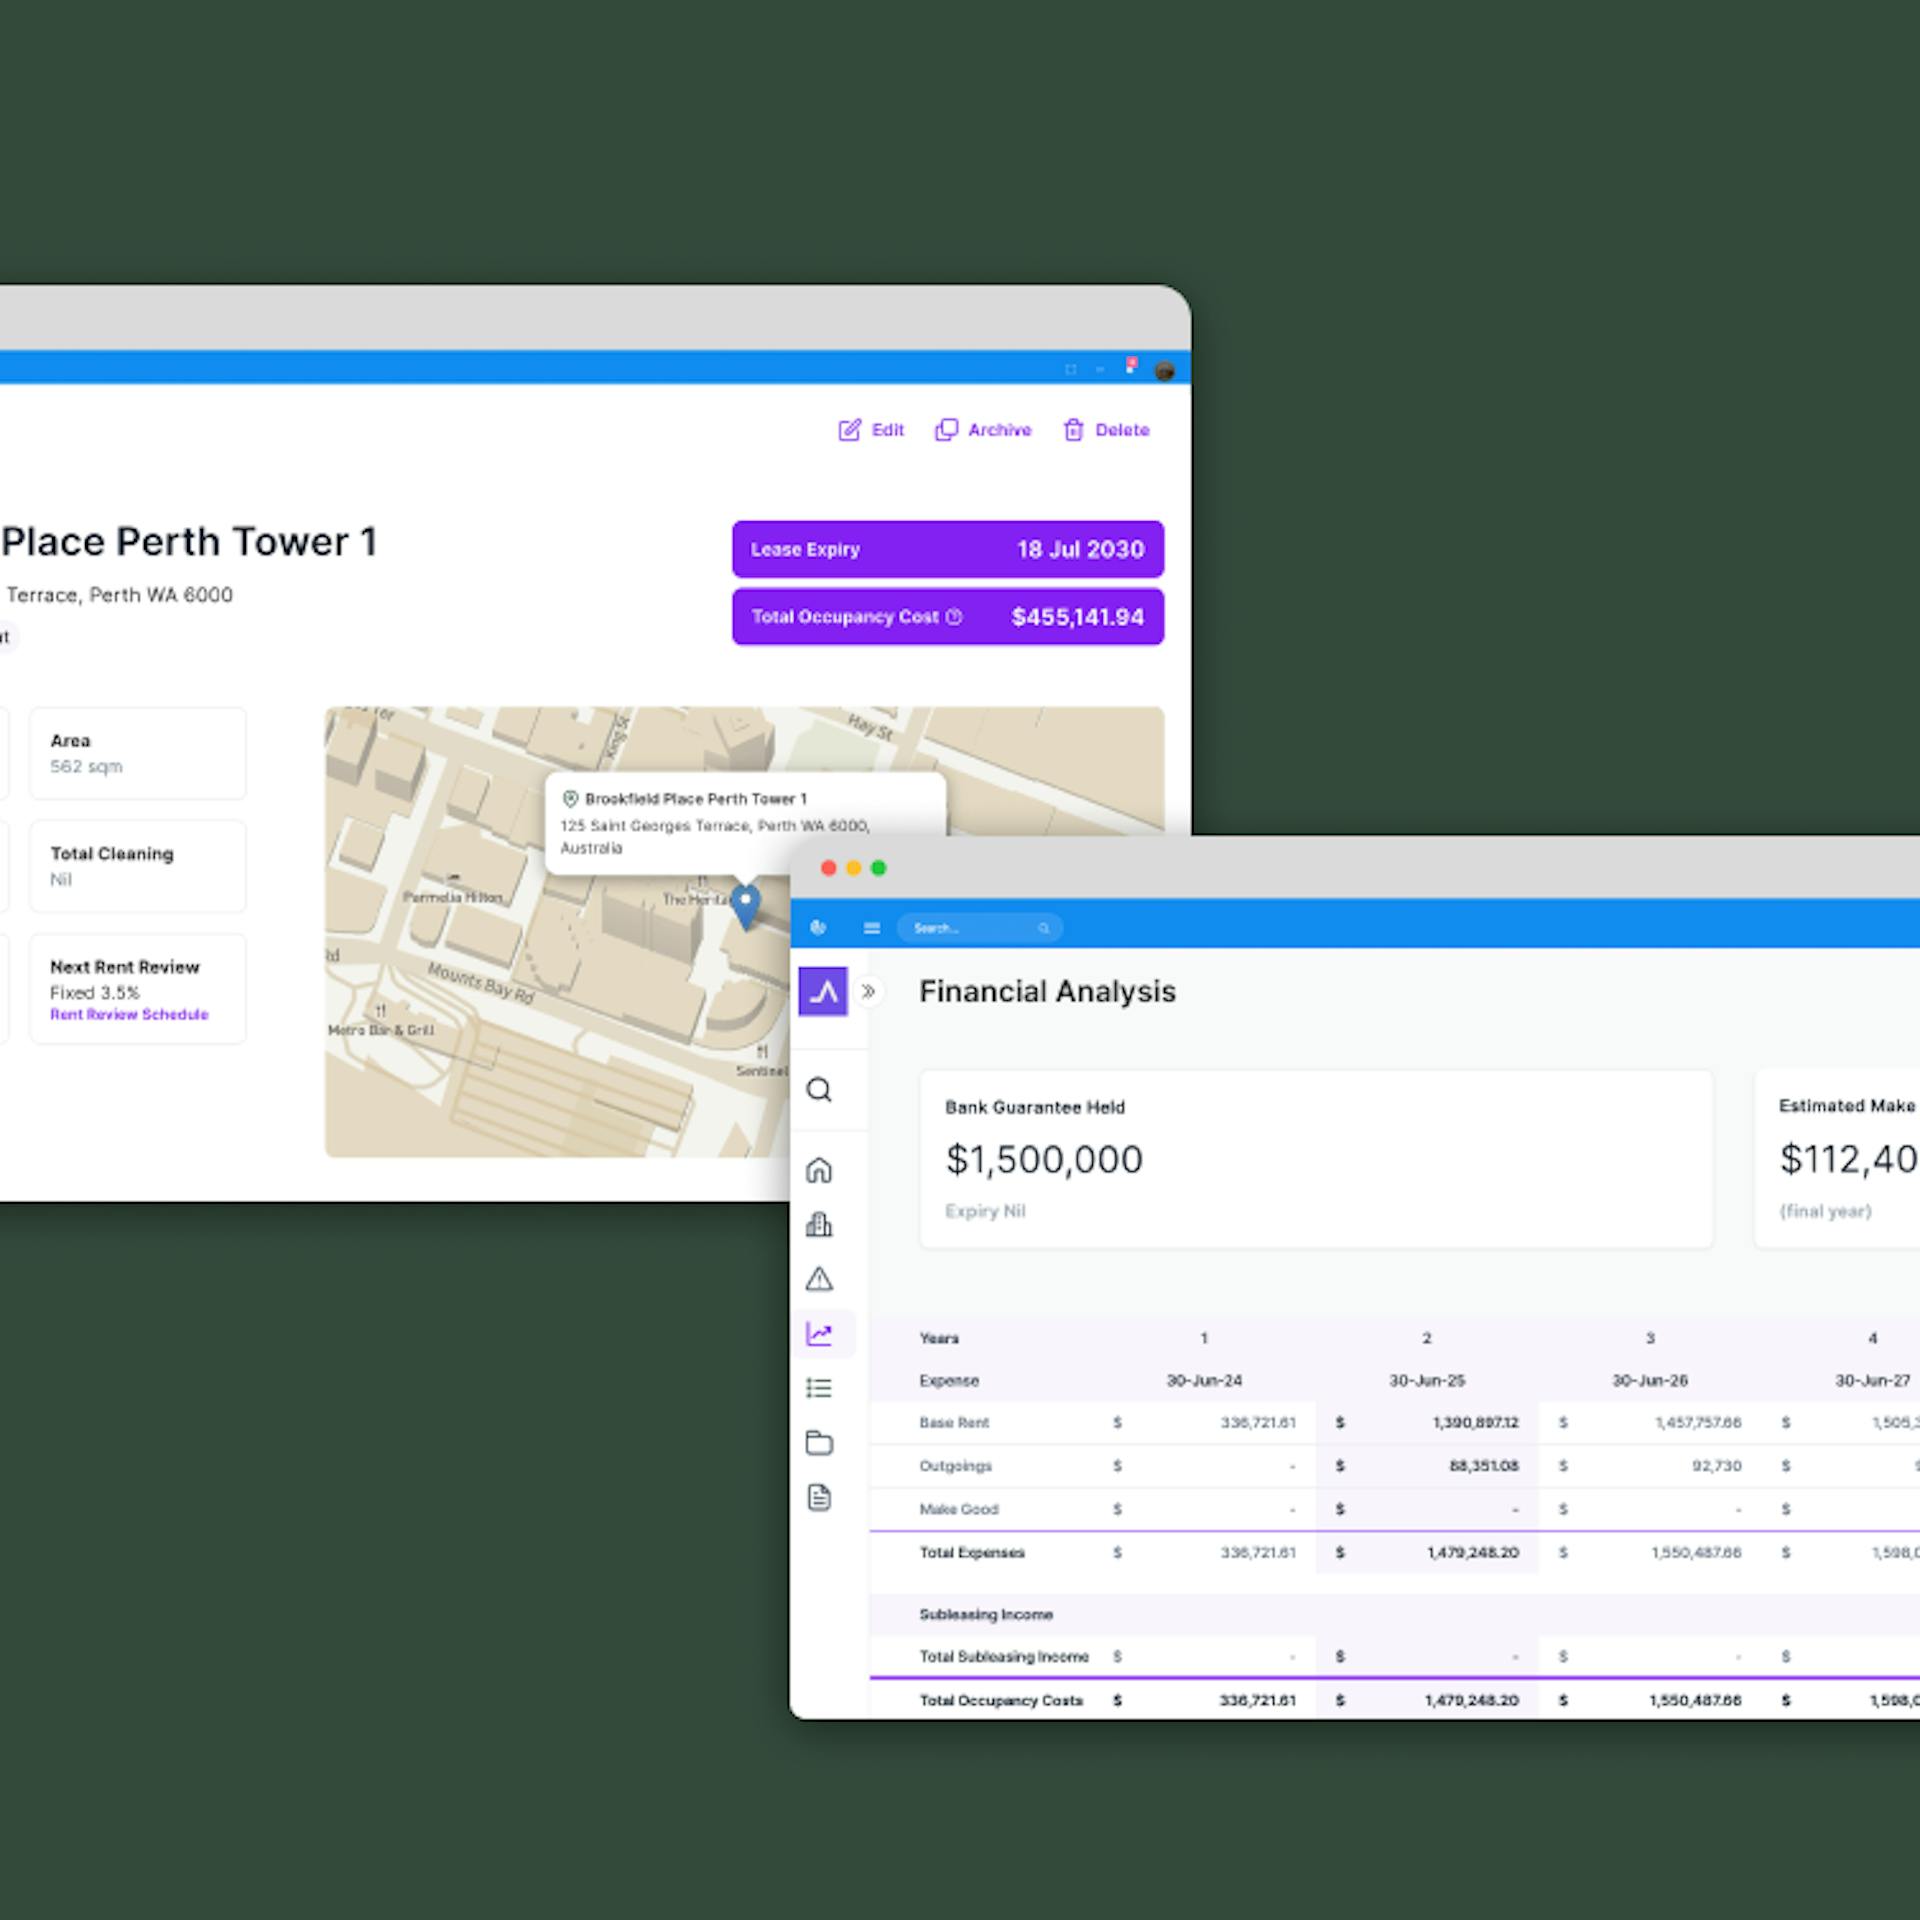The image size is (1920, 1920).
Task: Select the Next Rent Review card
Action: (x=138, y=988)
